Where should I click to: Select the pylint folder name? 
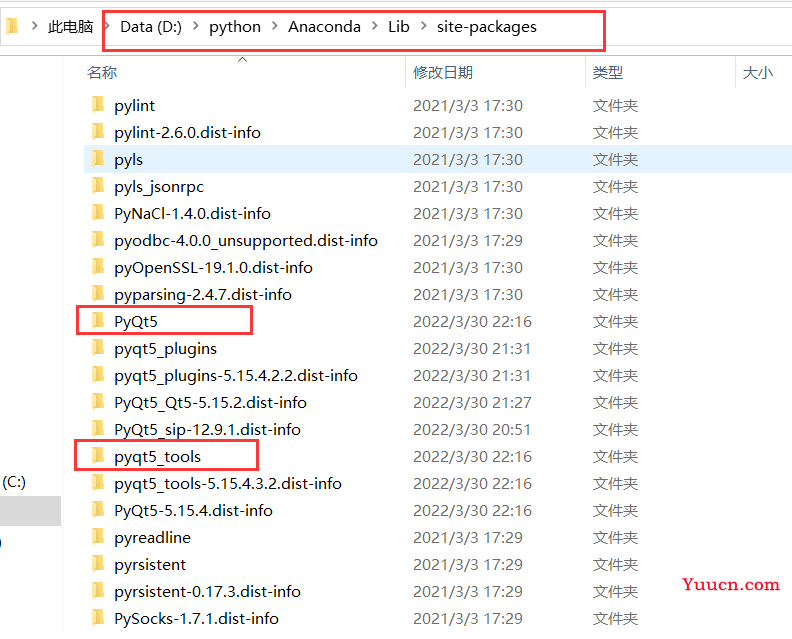tap(134, 106)
